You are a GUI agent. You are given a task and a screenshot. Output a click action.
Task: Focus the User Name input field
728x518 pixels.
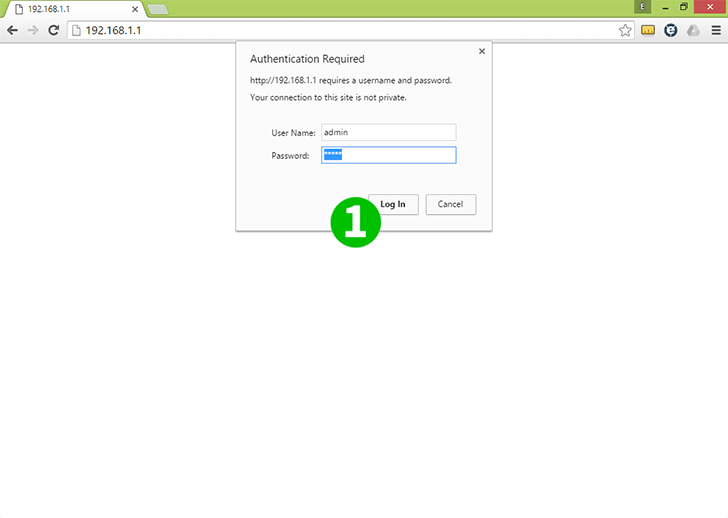[388, 132]
